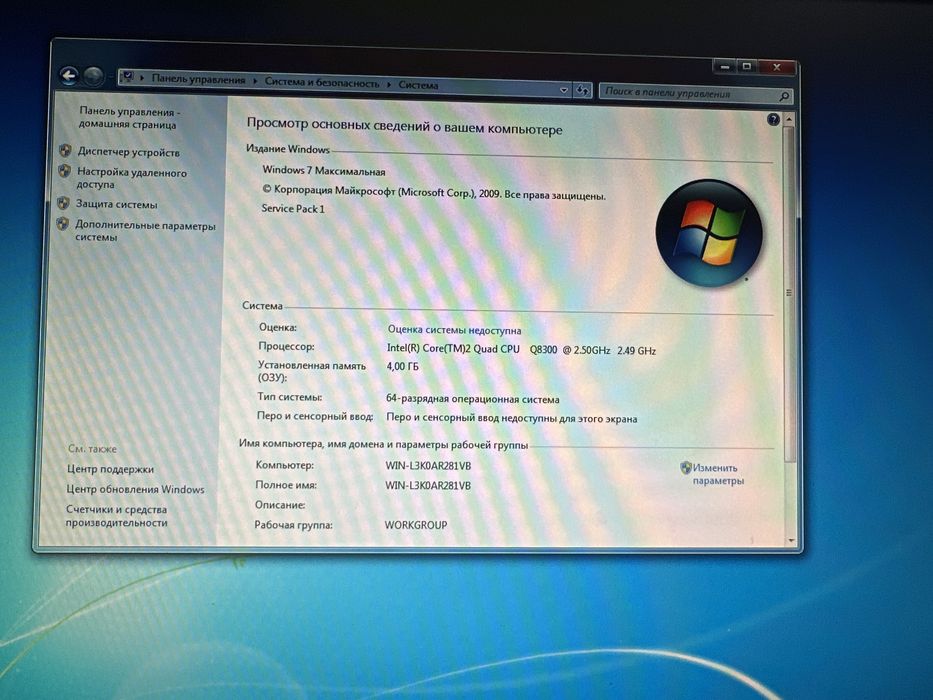This screenshot has width=933, height=700.
Task: Click the scrollbar down arrow
Action: 791,540
